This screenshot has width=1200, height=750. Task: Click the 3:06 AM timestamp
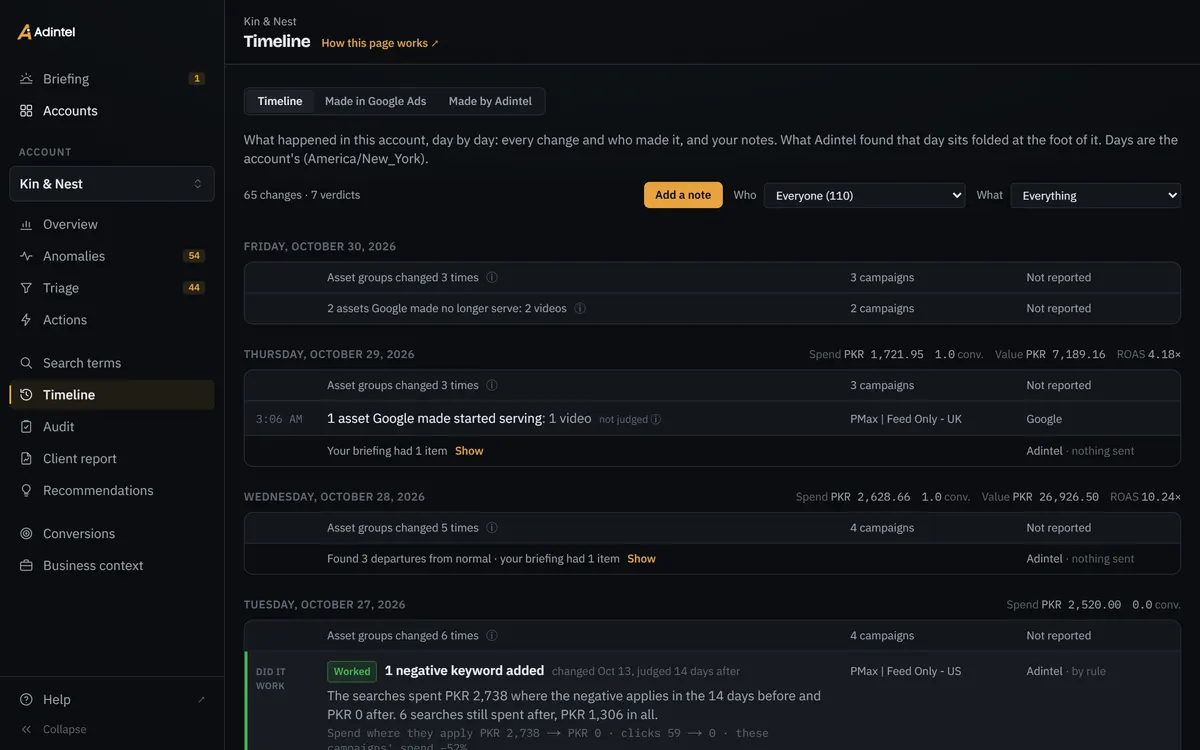[x=279, y=420]
